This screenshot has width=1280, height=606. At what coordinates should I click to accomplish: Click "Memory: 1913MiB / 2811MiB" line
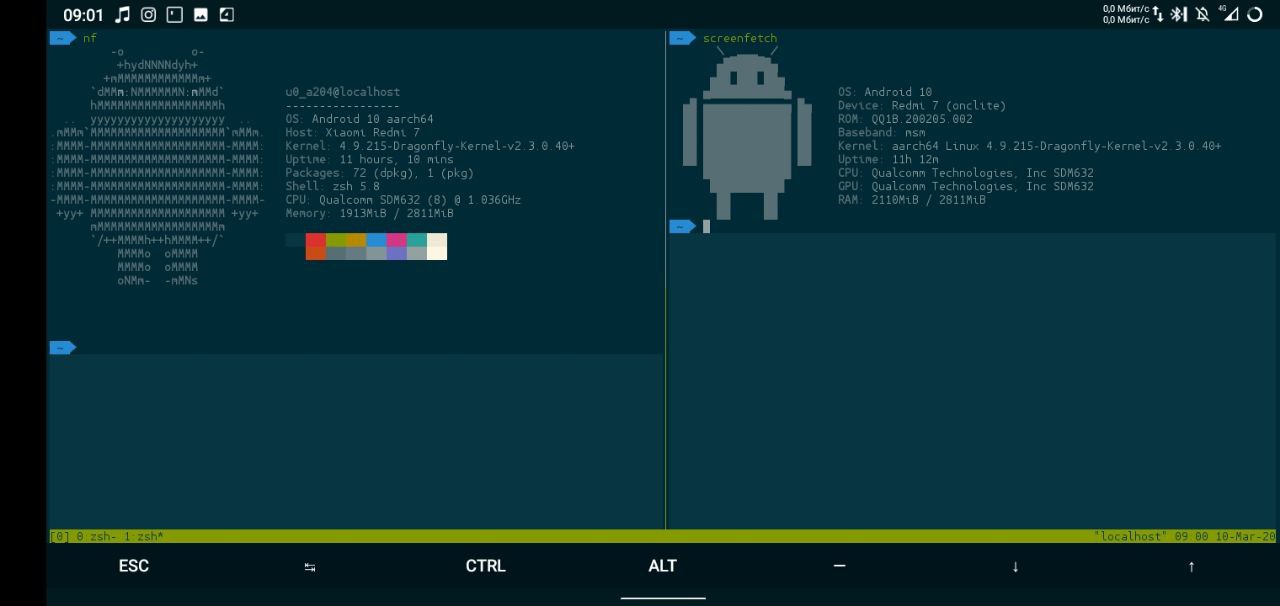pos(369,213)
